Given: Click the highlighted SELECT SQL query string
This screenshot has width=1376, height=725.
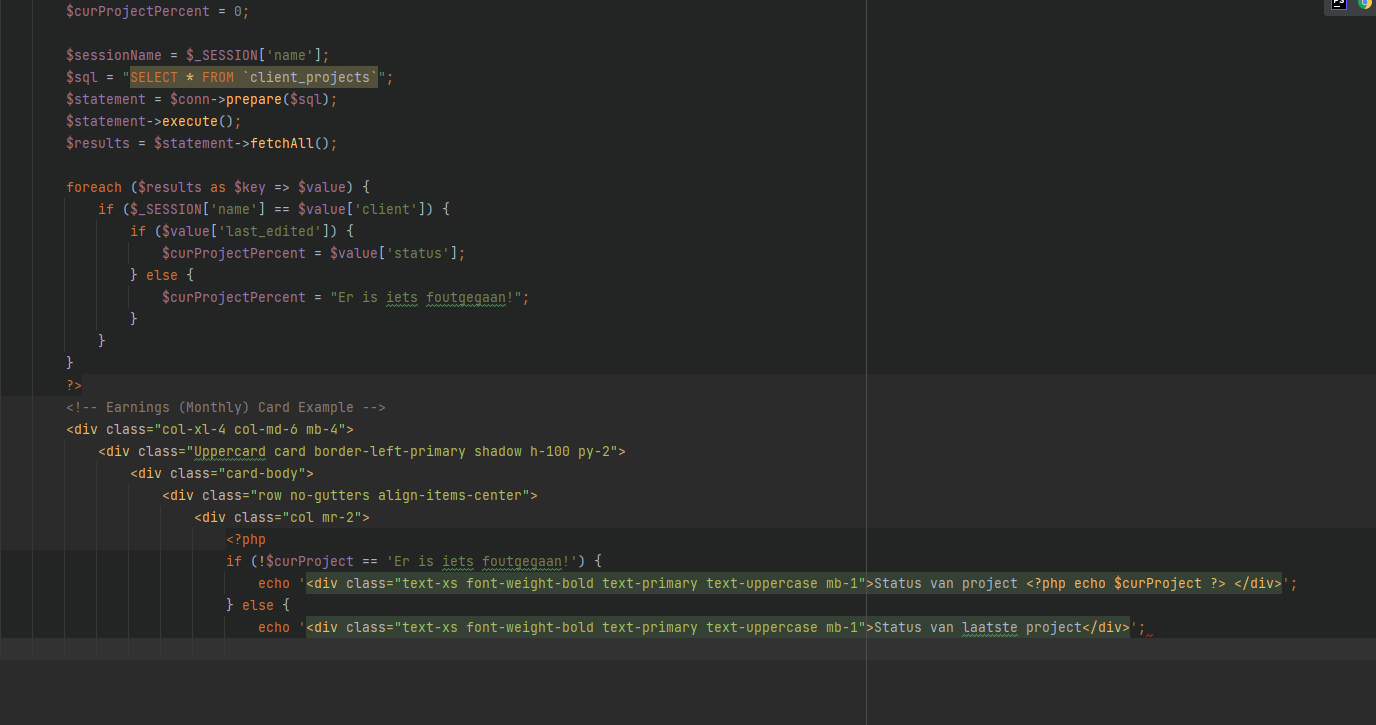Looking at the screenshot, I should [x=254, y=77].
